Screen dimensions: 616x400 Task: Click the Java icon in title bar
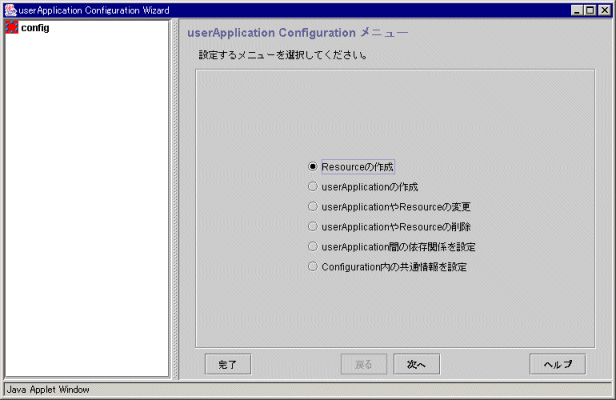tap(11, 10)
